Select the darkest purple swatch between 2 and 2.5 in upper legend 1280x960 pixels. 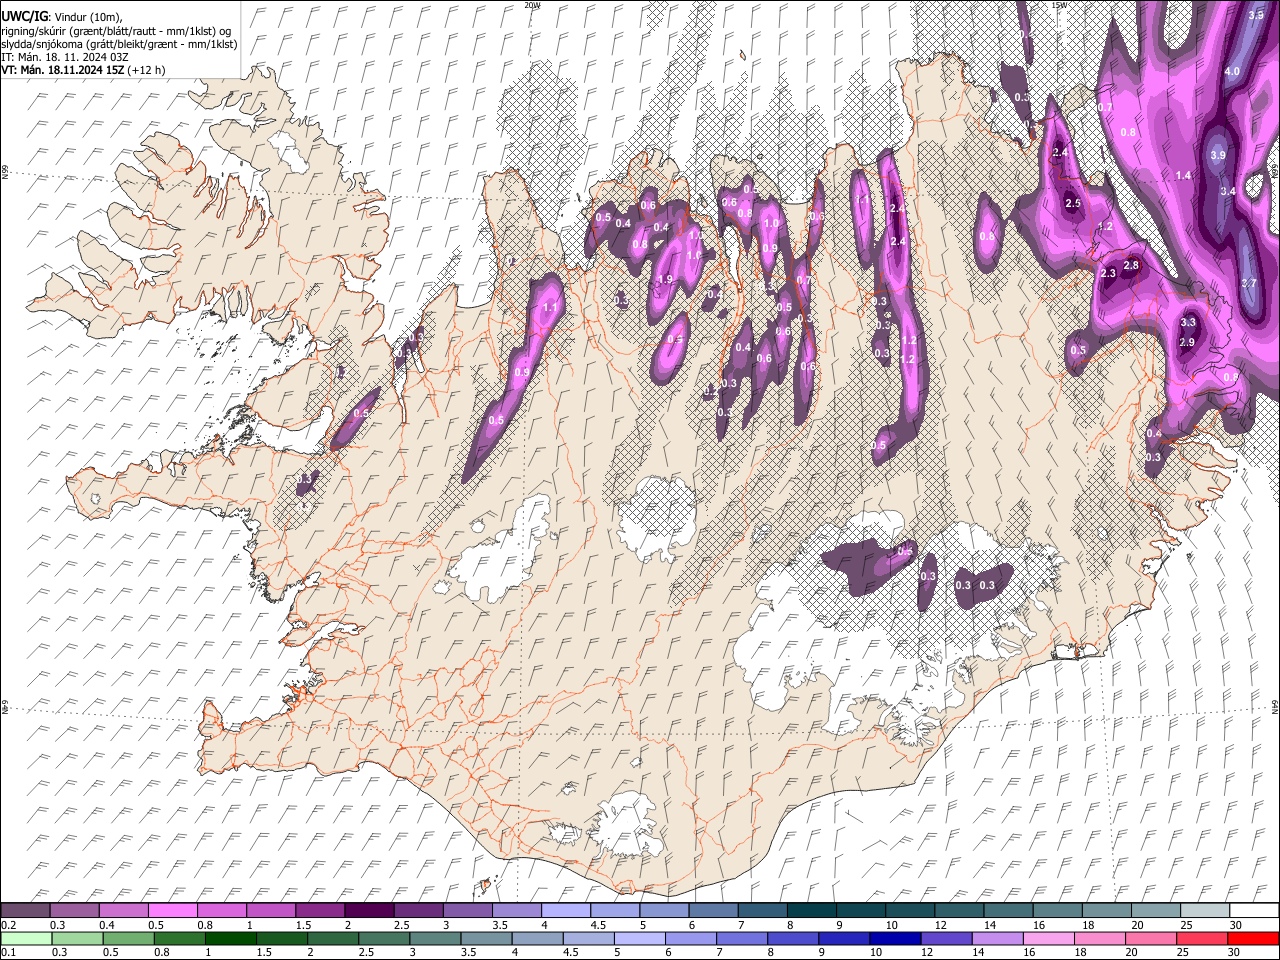pos(369,911)
